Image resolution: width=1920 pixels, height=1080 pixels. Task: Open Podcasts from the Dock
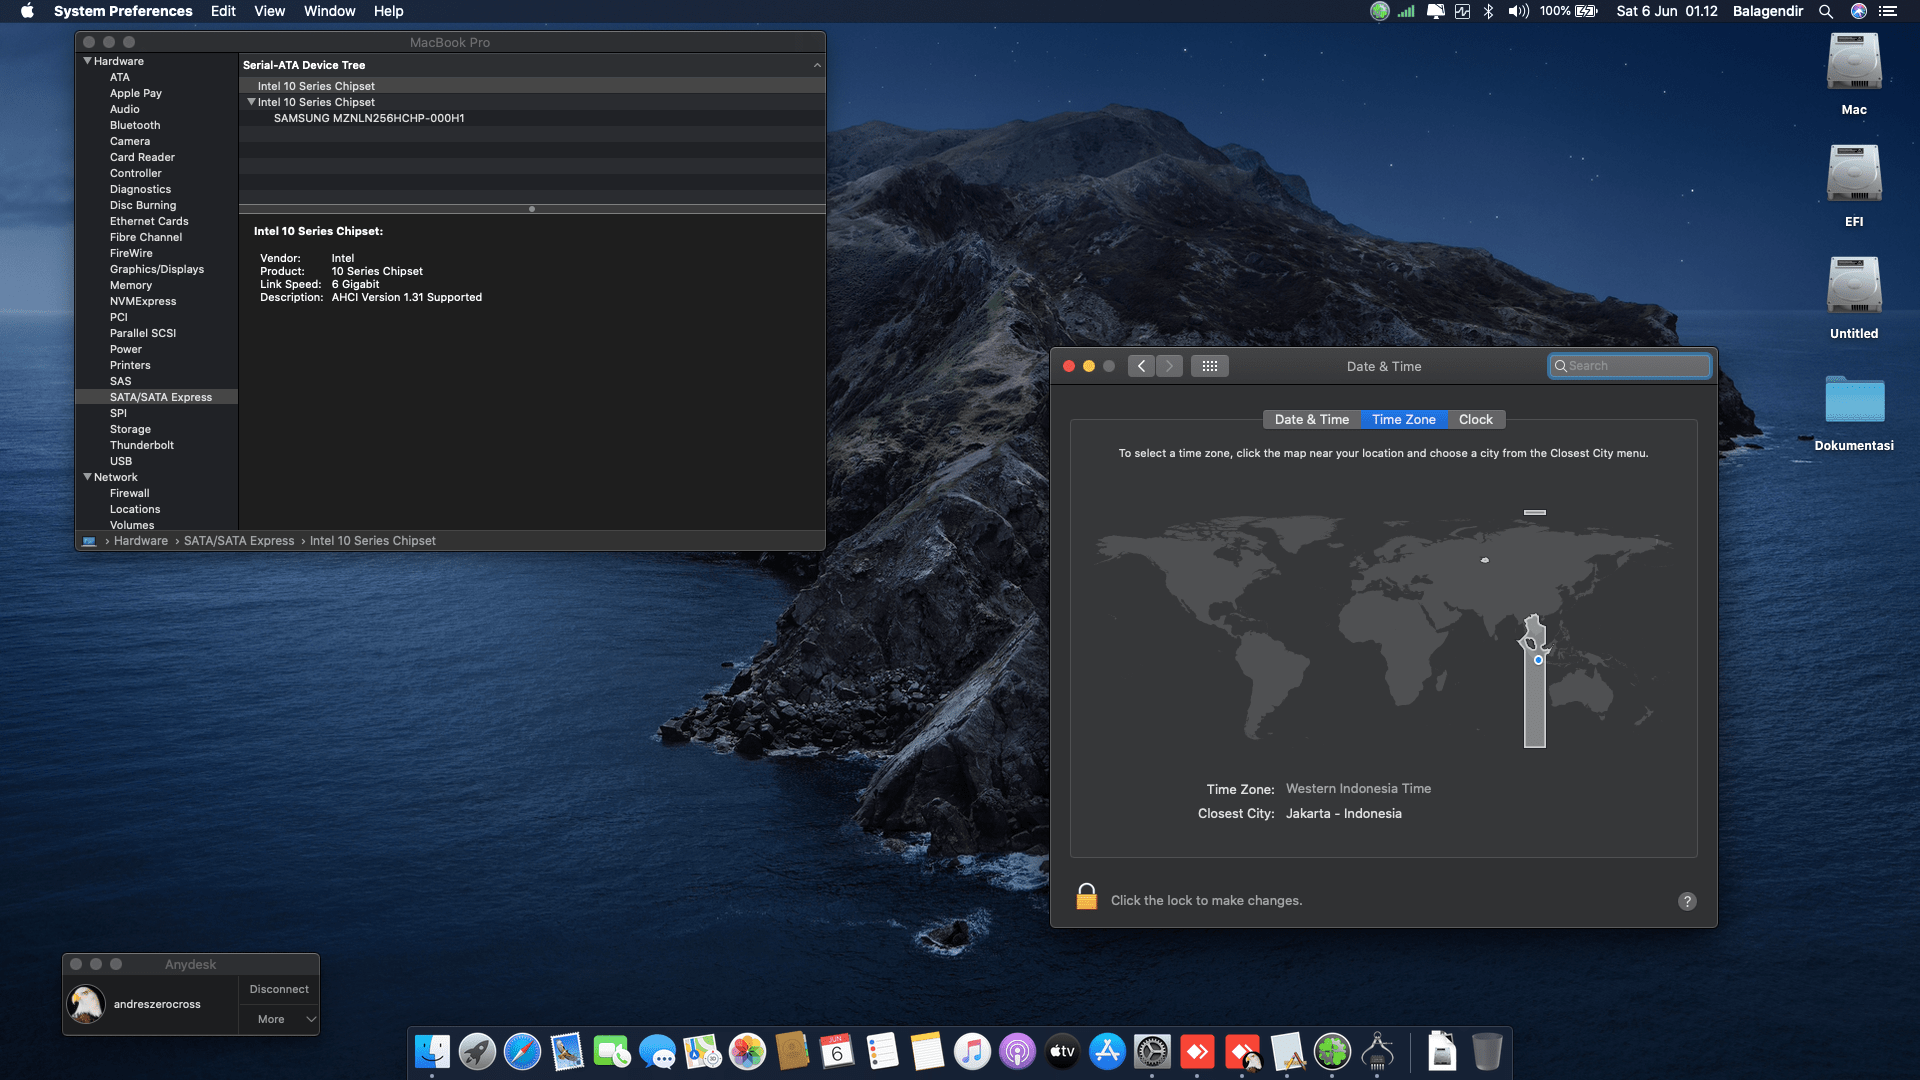click(1017, 1051)
